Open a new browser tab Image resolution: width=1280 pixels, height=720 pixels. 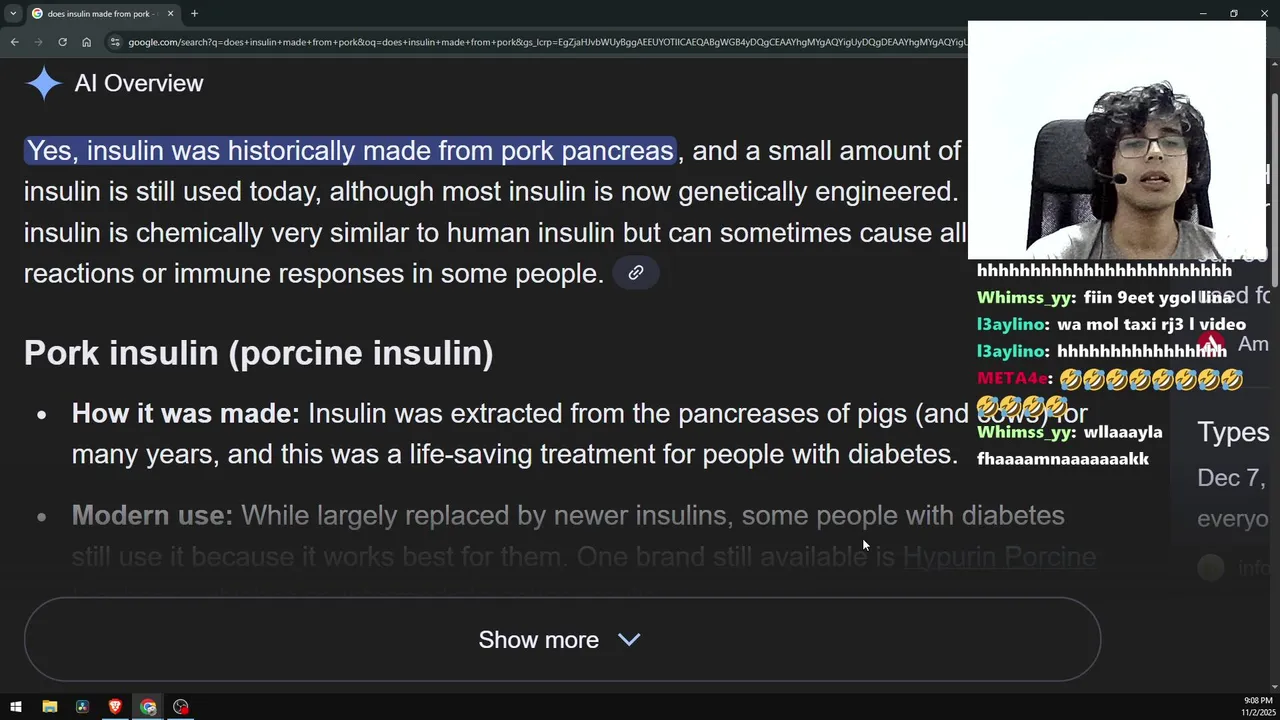pos(194,14)
